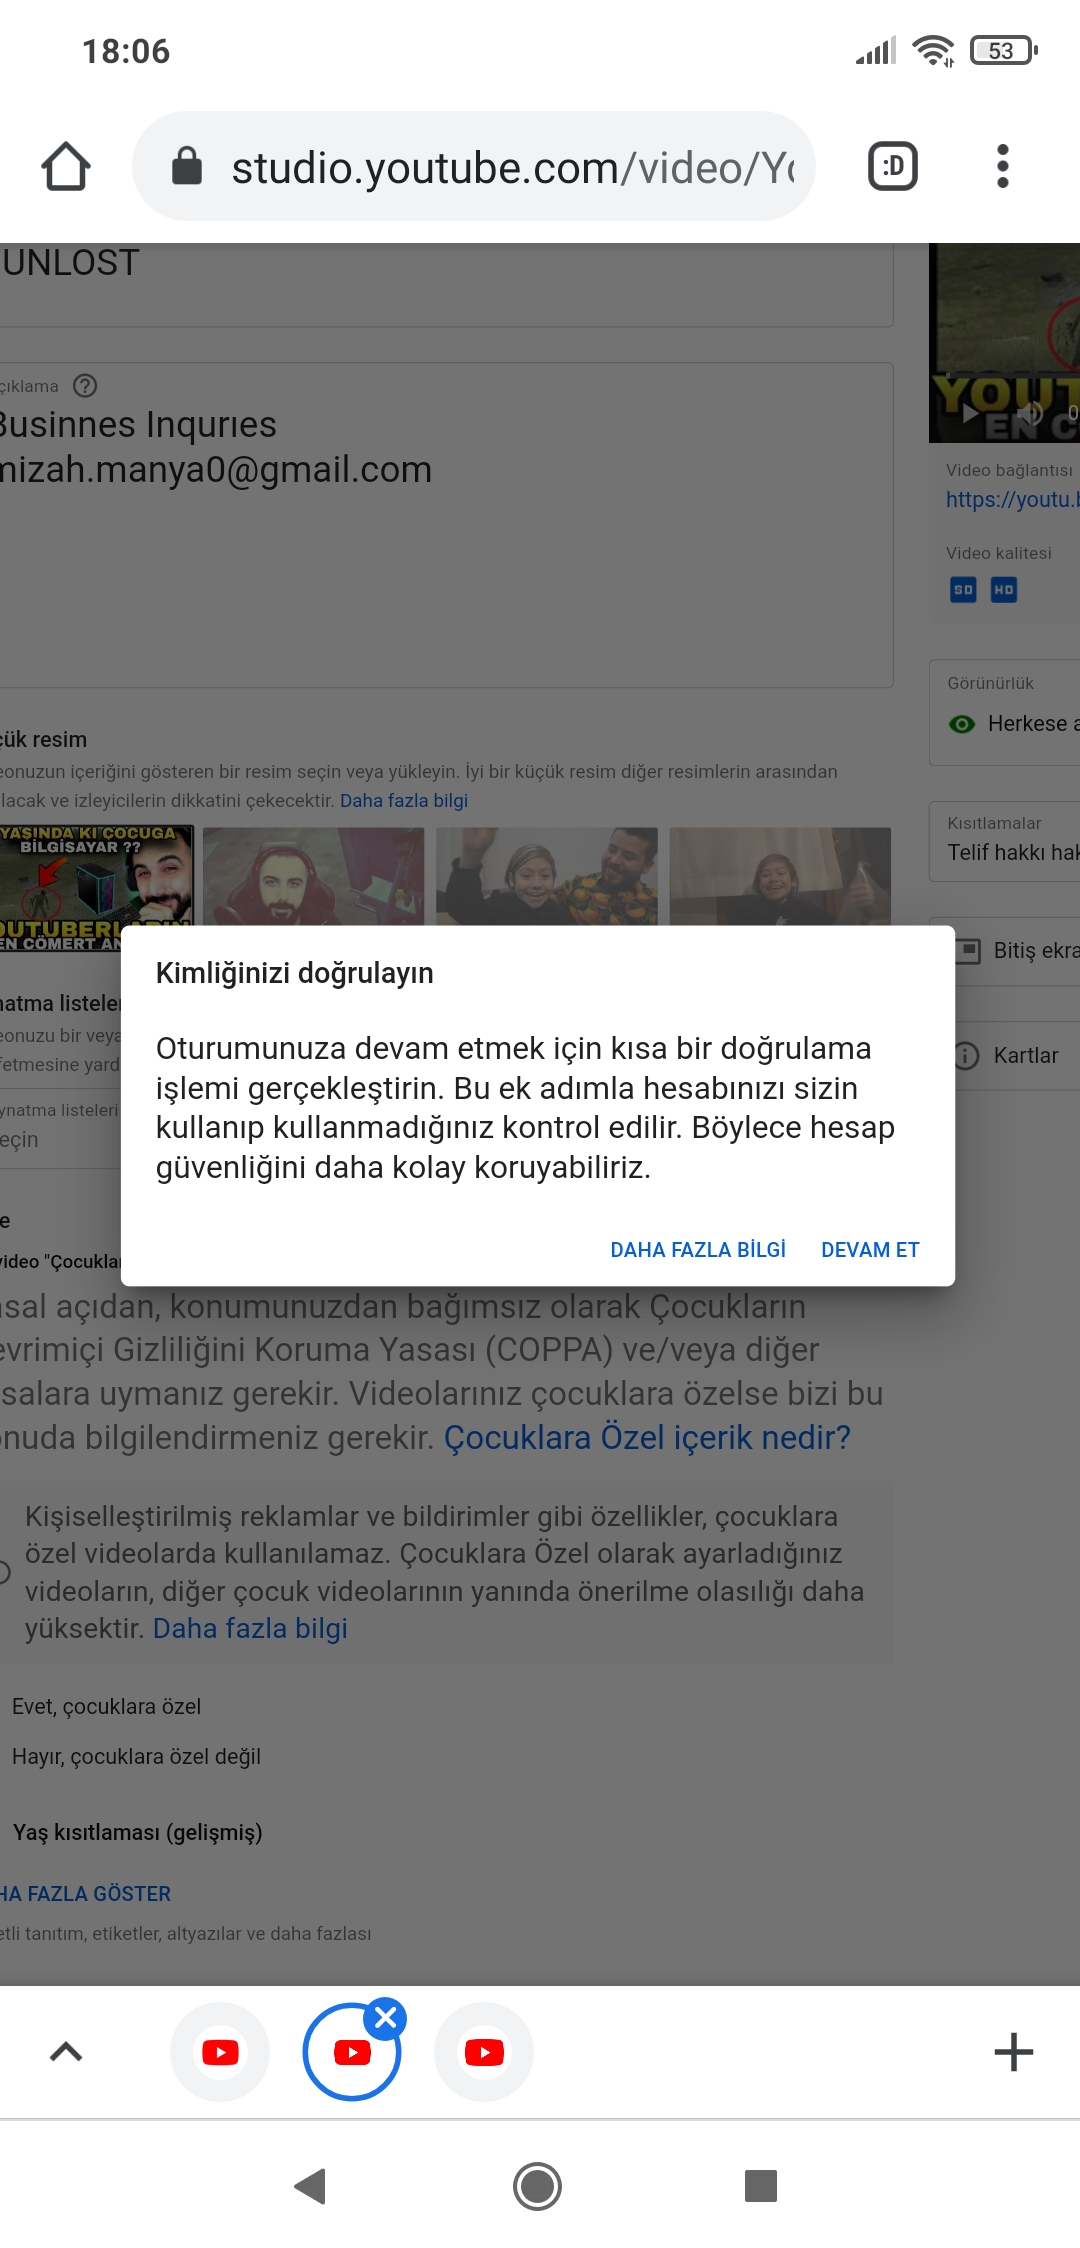The height and width of the screenshot is (2248, 1080).
Task: Select the third thumbnail with two people
Action: pos(547,876)
